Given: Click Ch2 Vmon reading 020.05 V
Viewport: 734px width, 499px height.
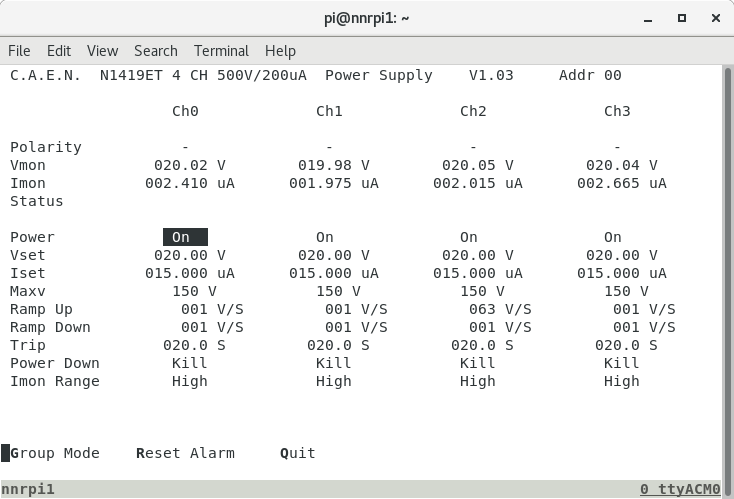Looking at the screenshot, I should click(x=477, y=165).
